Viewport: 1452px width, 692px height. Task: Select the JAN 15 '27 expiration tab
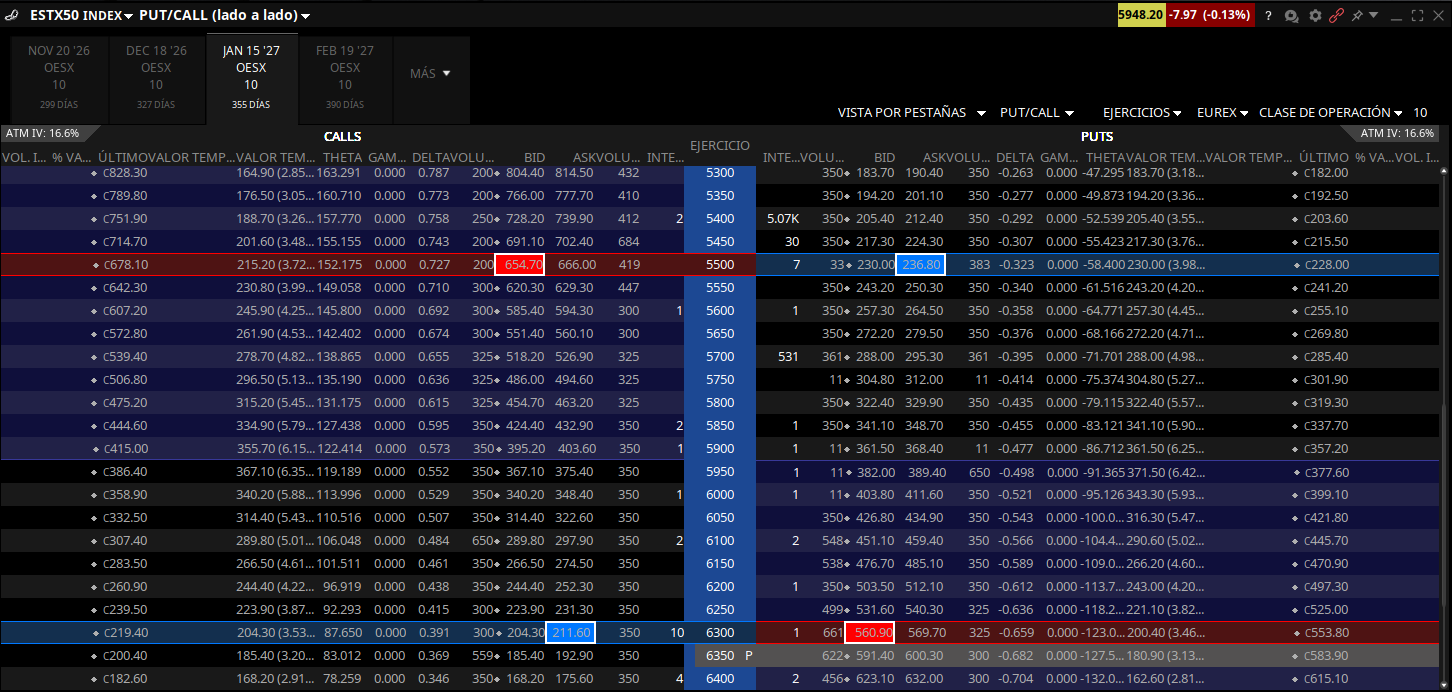251,78
